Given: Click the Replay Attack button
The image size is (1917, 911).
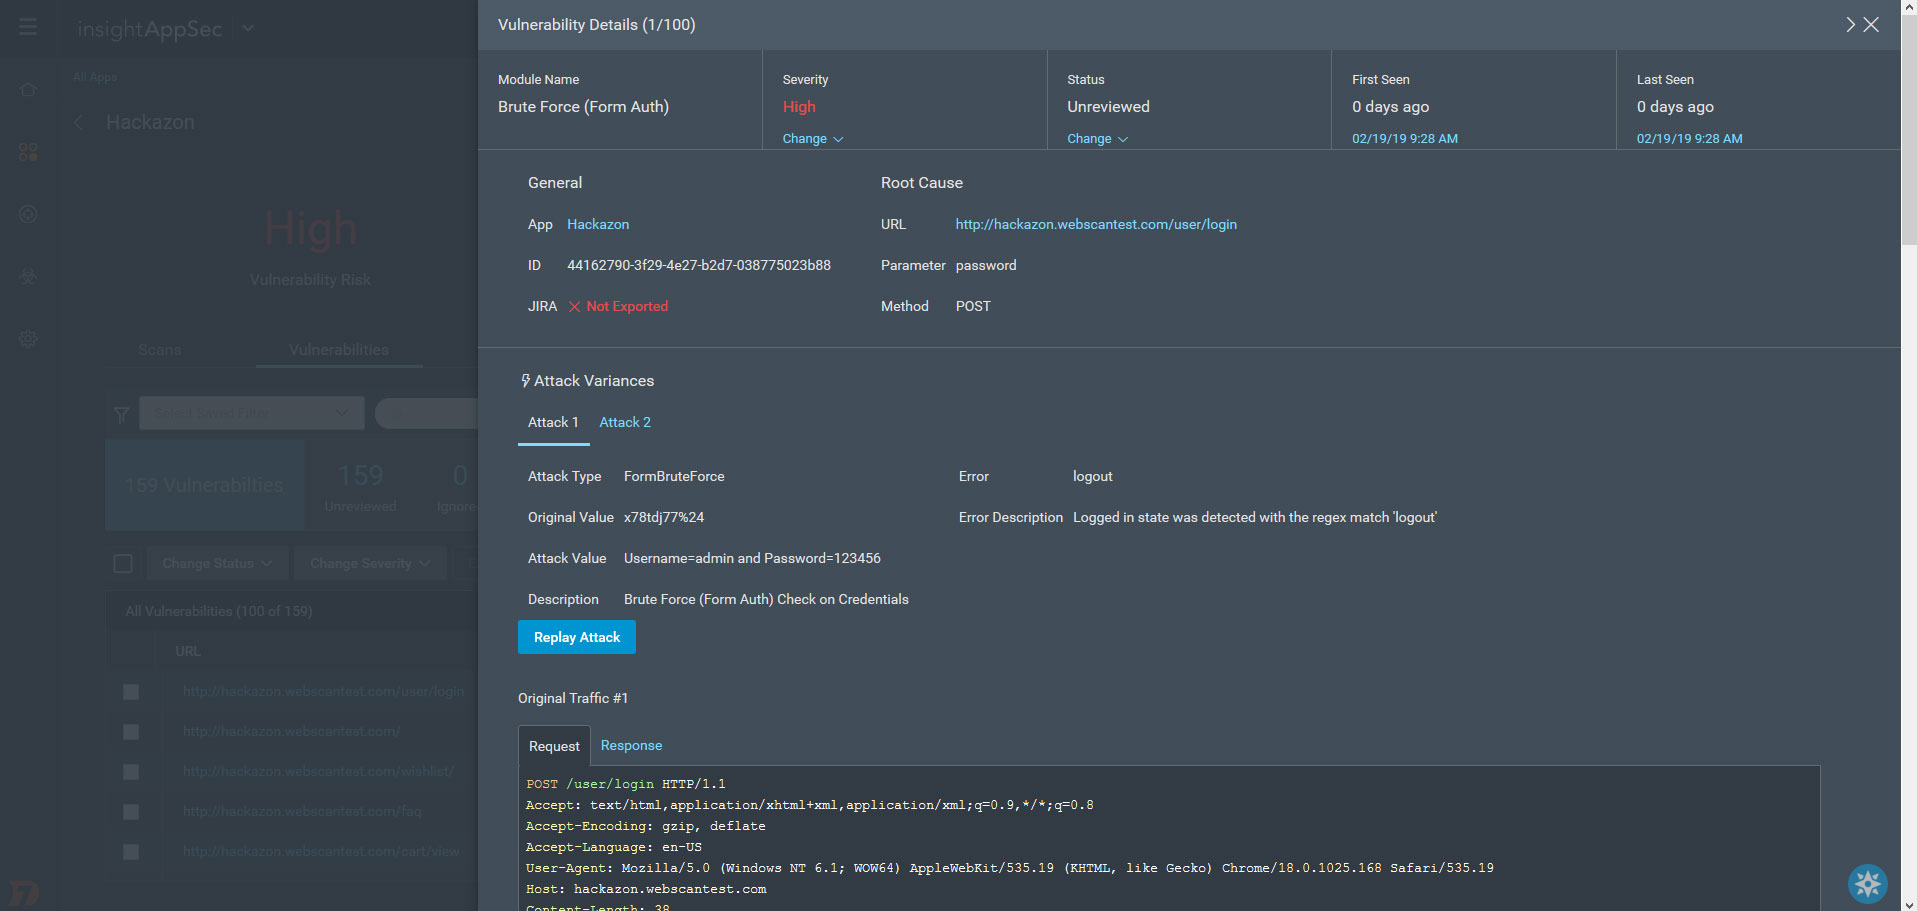Looking at the screenshot, I should 577,637.
